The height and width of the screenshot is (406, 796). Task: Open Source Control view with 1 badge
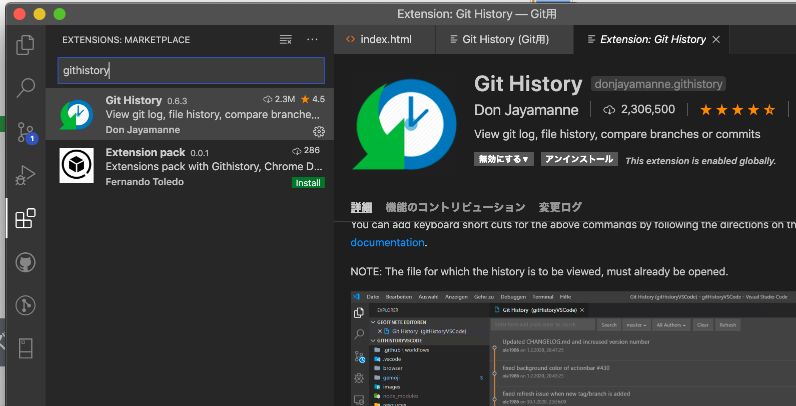coord(25,132)
